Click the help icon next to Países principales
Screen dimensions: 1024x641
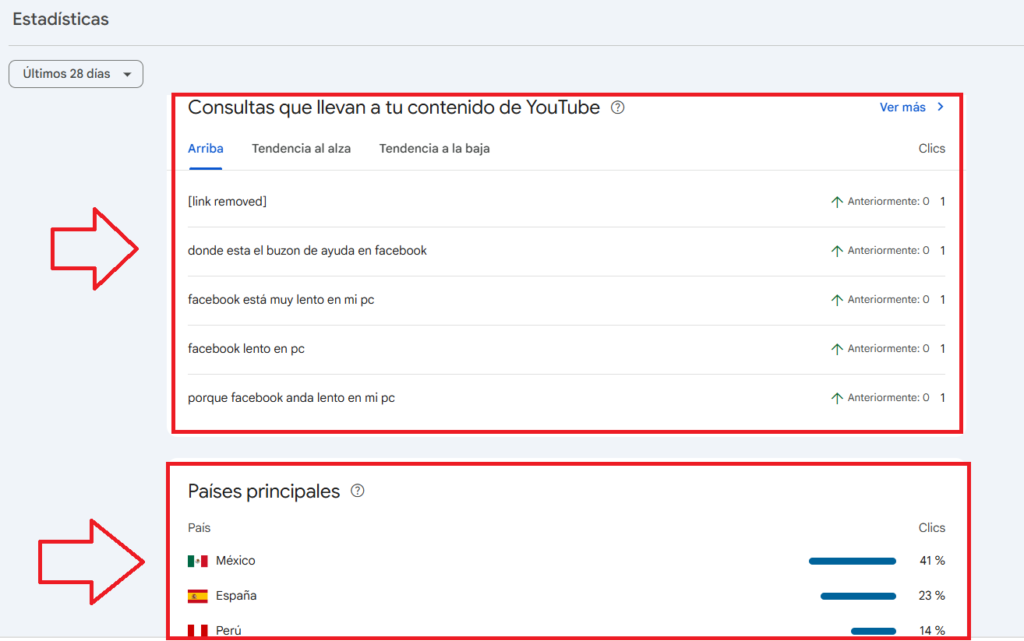(357, 491)
